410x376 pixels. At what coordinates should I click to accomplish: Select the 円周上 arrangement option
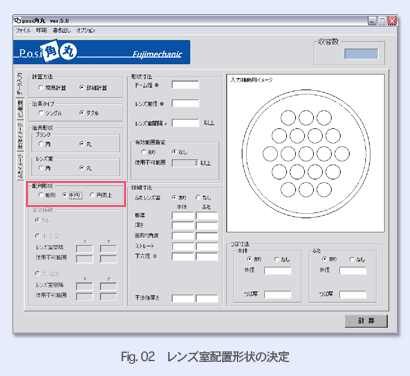(x=92, y=195)
